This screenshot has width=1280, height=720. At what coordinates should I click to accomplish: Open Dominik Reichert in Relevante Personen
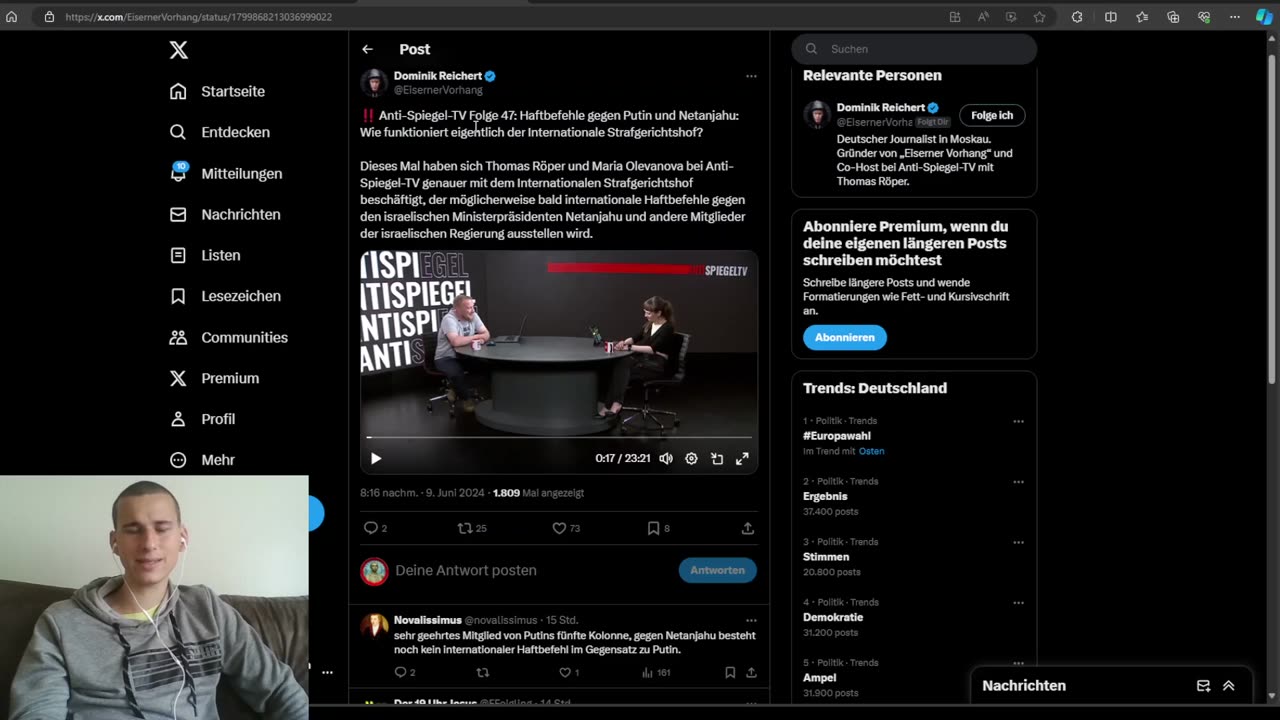pyautogui.click(x=881, y=108)
